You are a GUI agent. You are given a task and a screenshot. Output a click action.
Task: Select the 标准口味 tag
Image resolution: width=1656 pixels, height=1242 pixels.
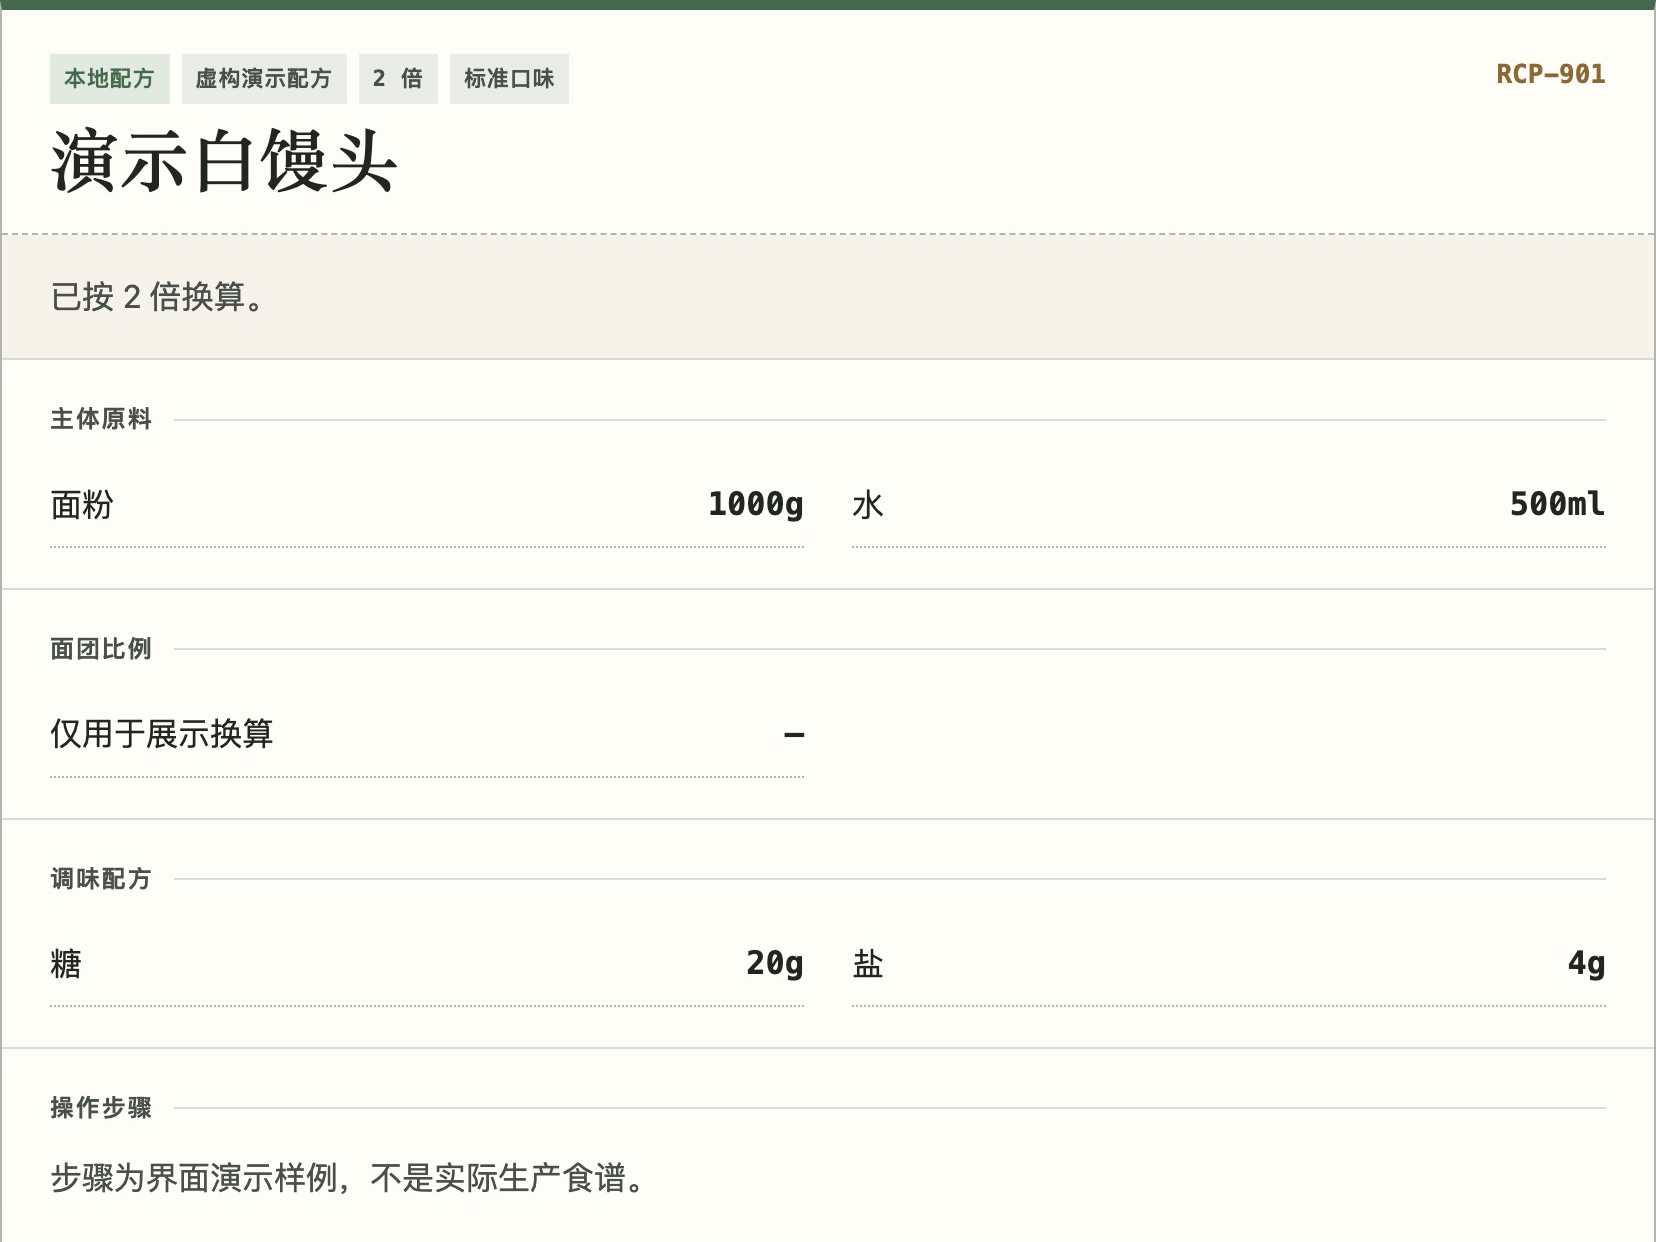pos(509,79)
